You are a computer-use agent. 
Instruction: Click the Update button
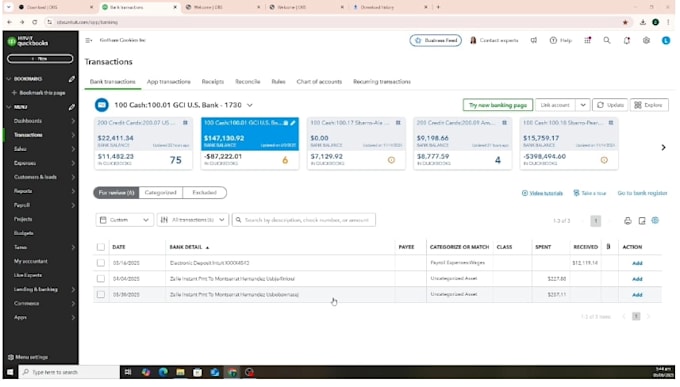[x=610, y=105]
